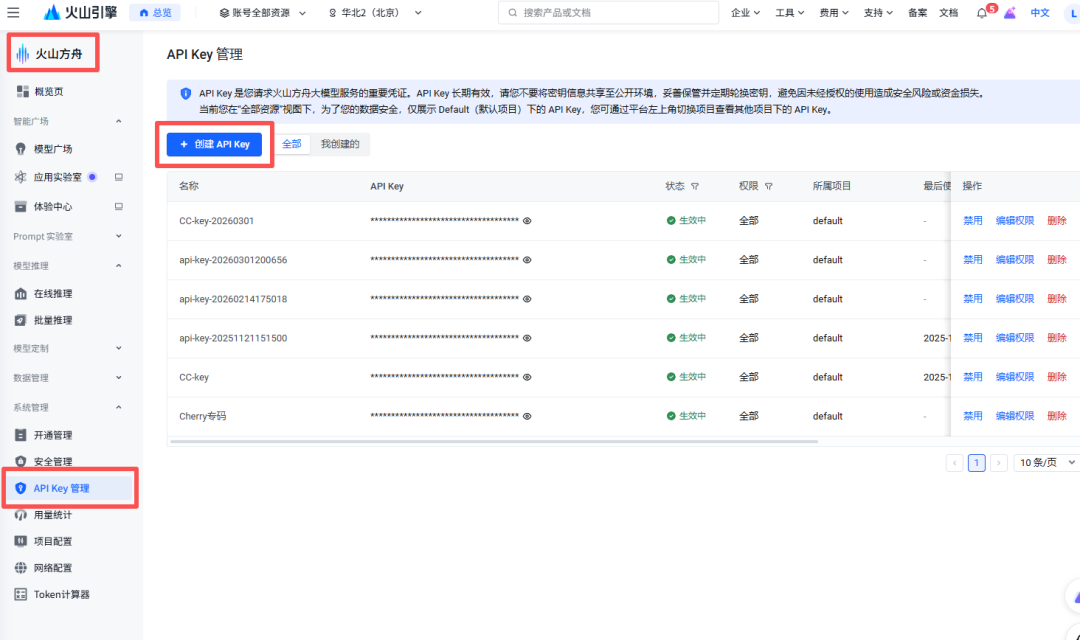1080x640 pixels.
Task: Click the 状态 column filter icon
Action: click(695, 186)
